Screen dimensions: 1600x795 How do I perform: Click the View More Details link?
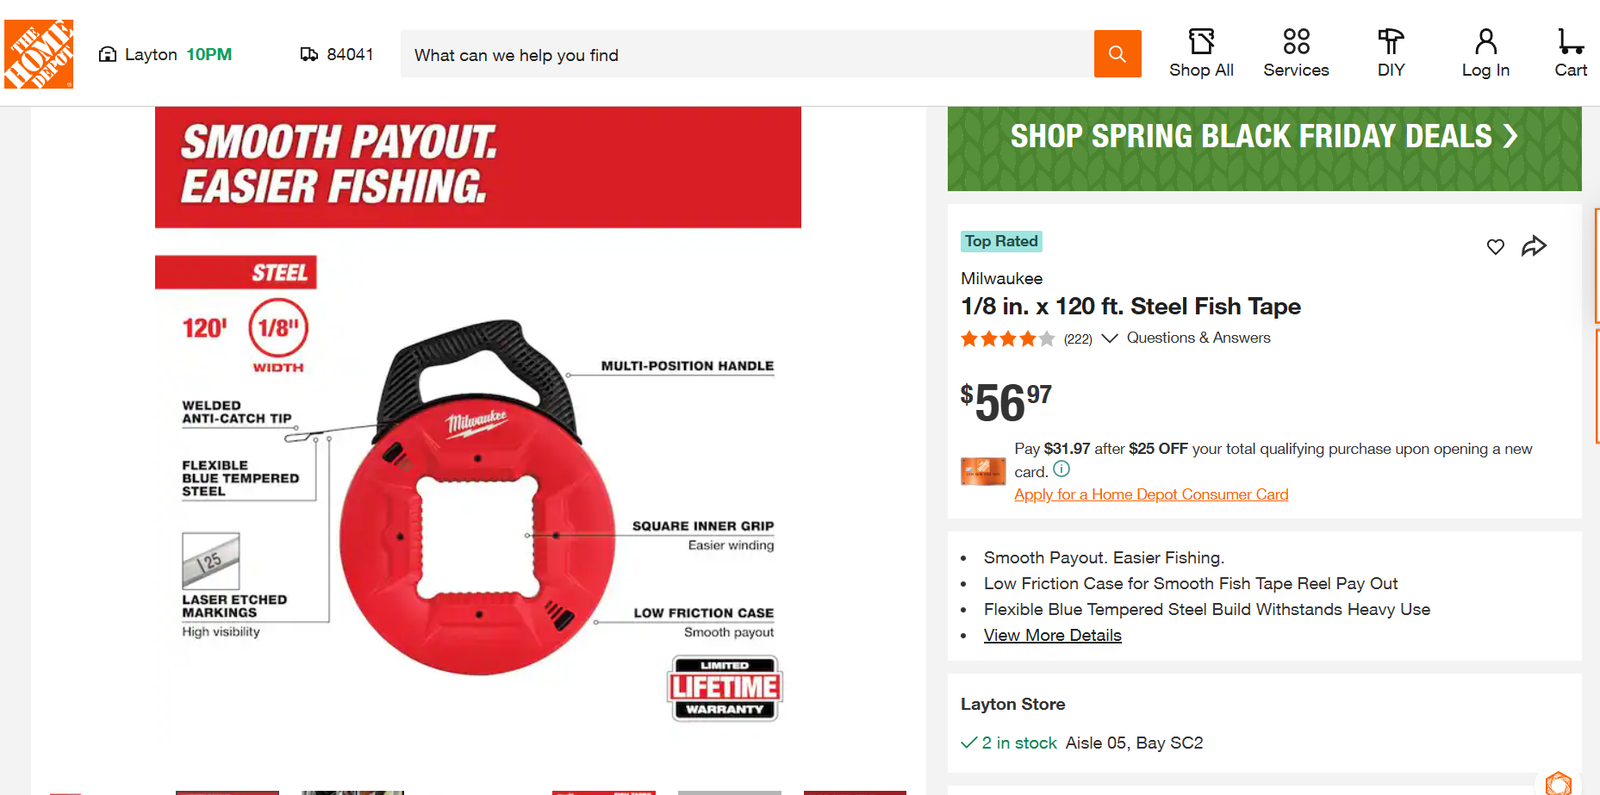click(x=1052, y=635)
